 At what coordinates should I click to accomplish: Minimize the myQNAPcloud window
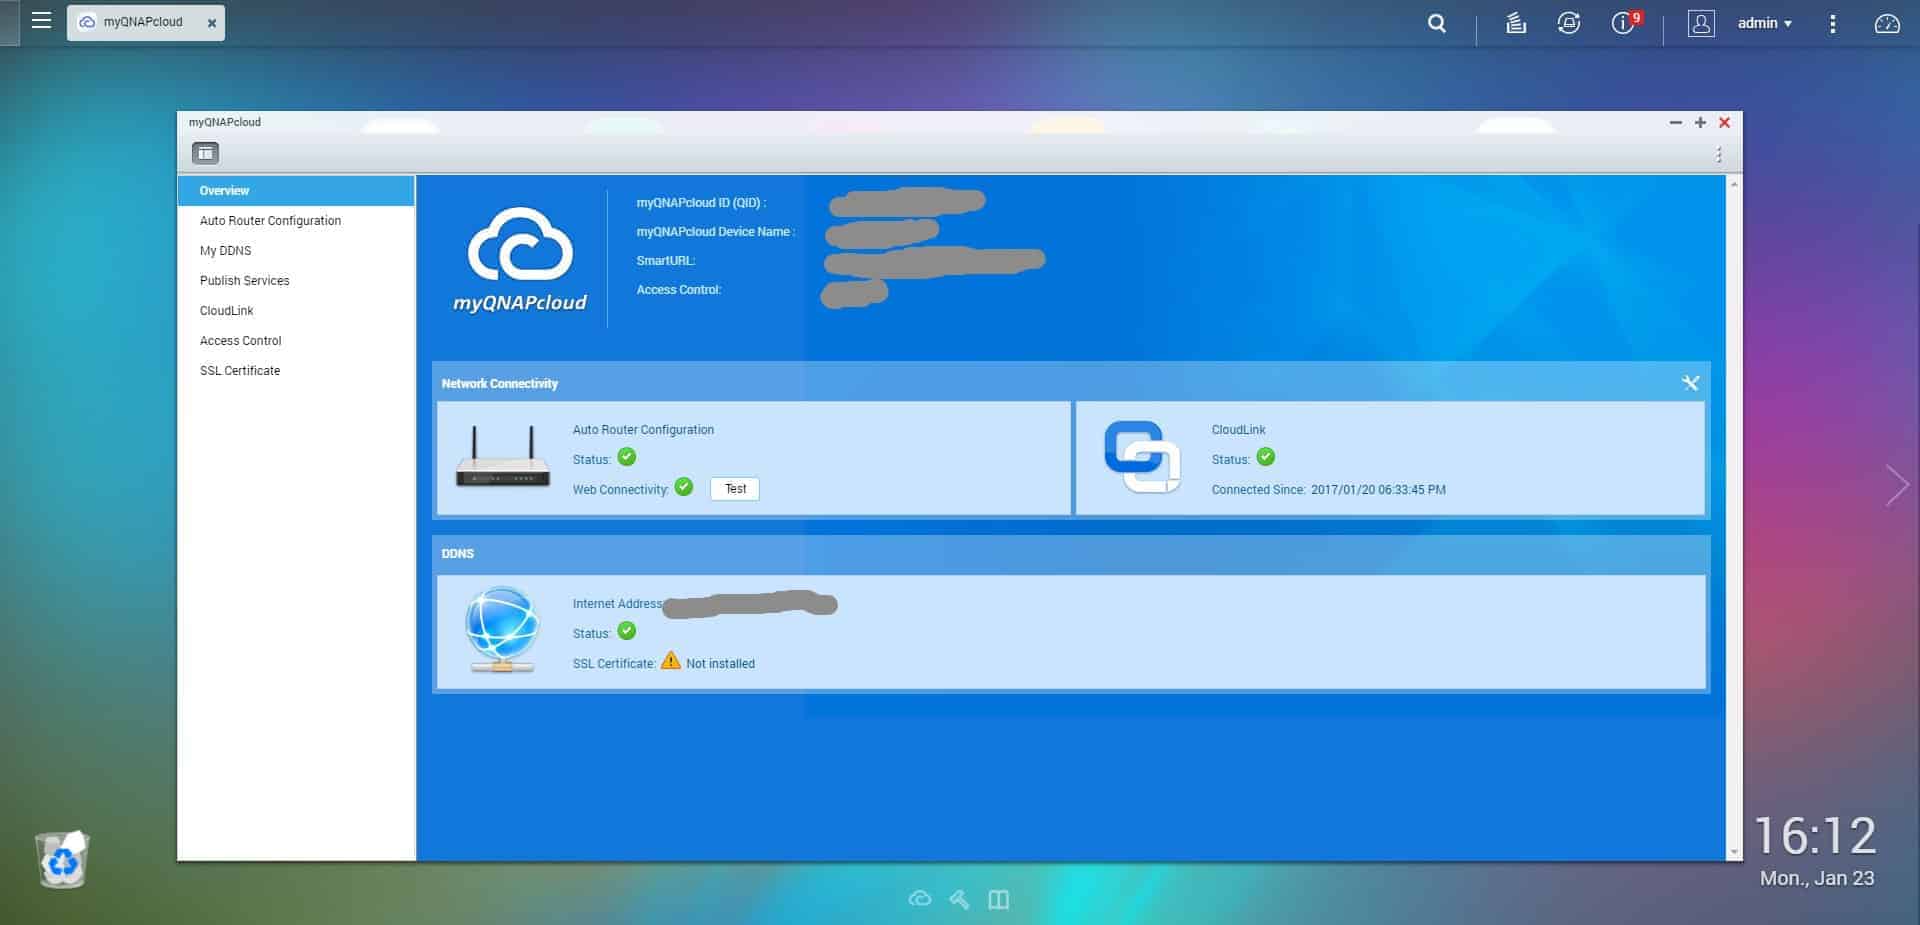(1676, 122)
